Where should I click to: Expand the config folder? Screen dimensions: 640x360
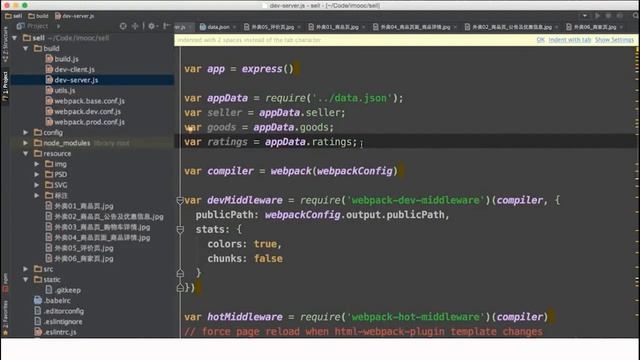pyautogui.click(x=26, y=133)
